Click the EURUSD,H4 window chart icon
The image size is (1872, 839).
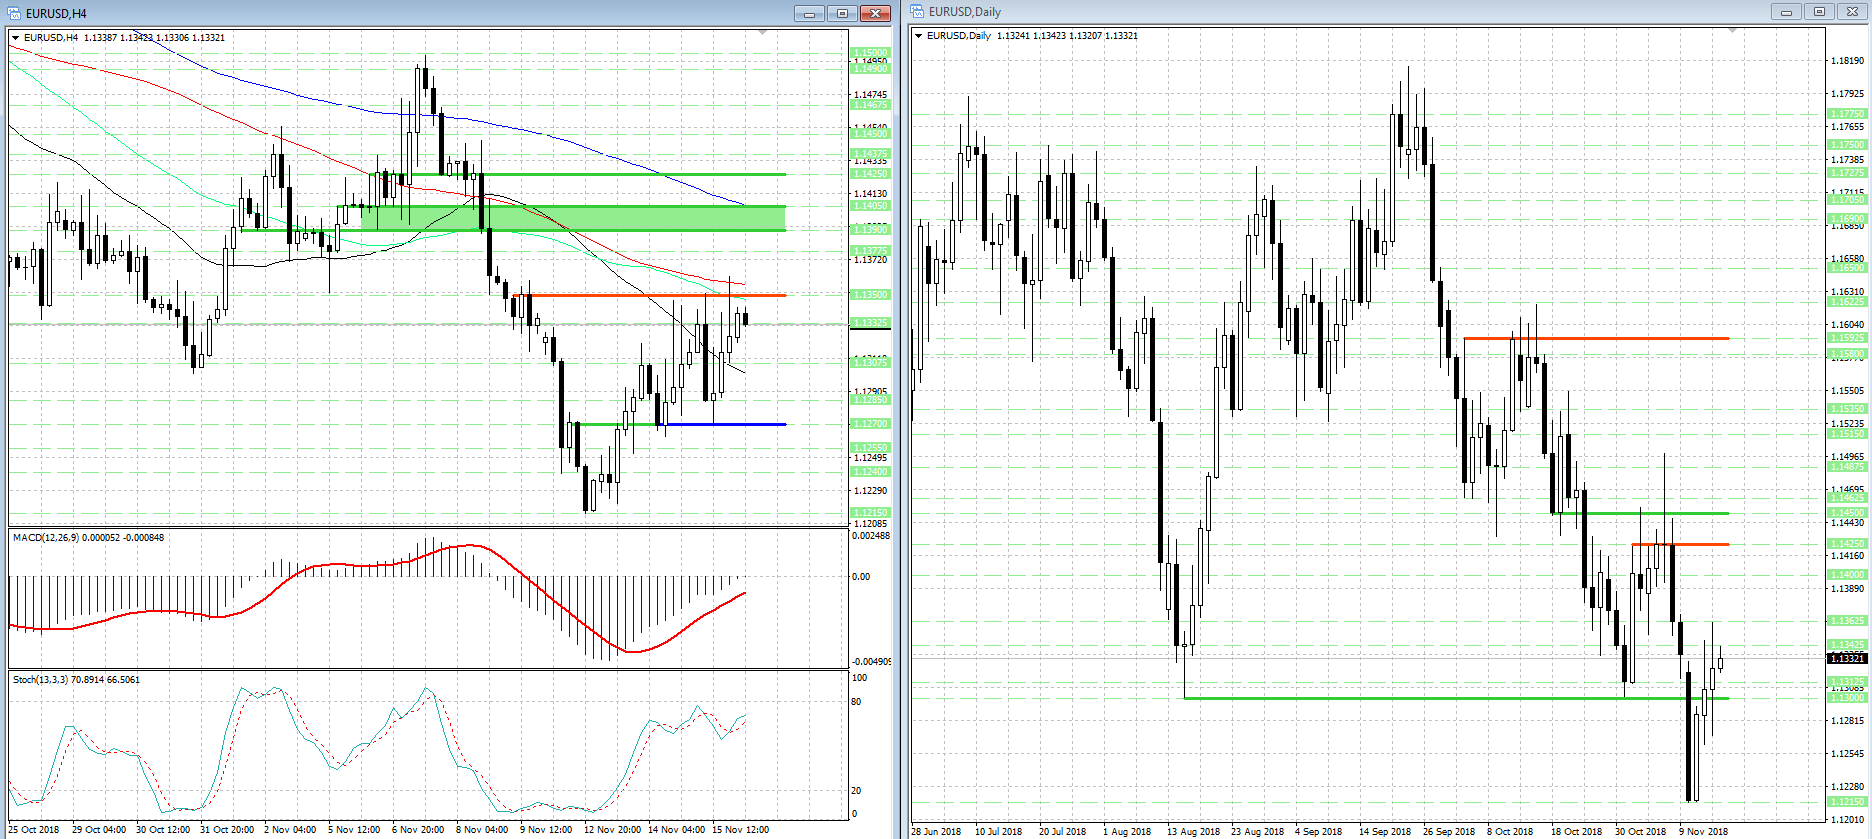click(15, 13)
